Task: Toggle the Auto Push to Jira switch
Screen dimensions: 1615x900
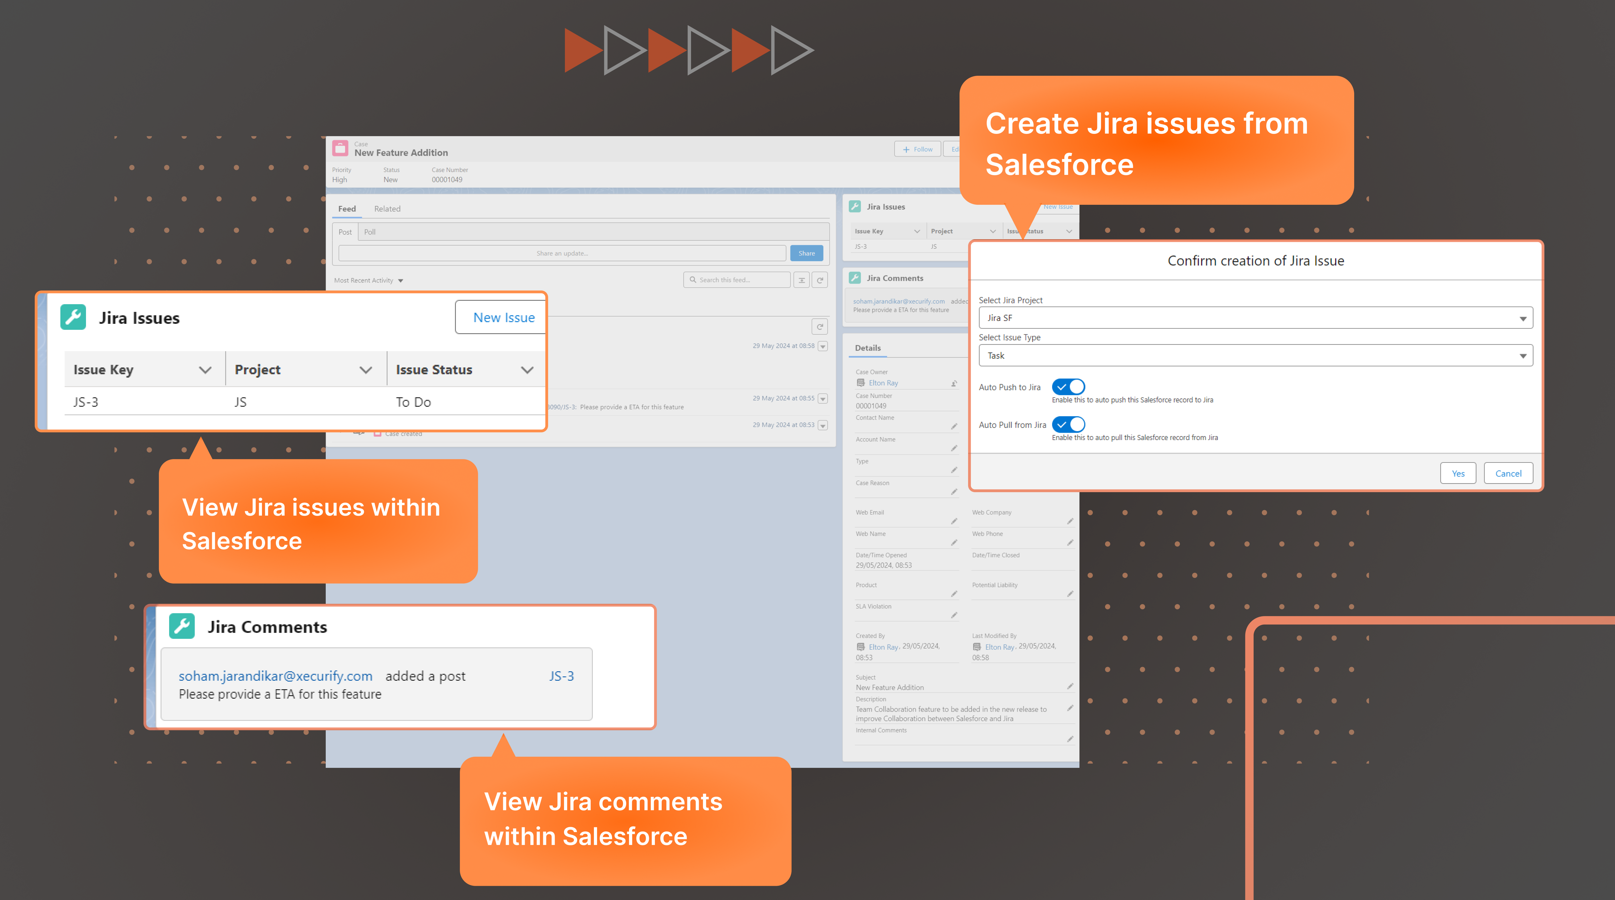Action: click(1068, 387)
